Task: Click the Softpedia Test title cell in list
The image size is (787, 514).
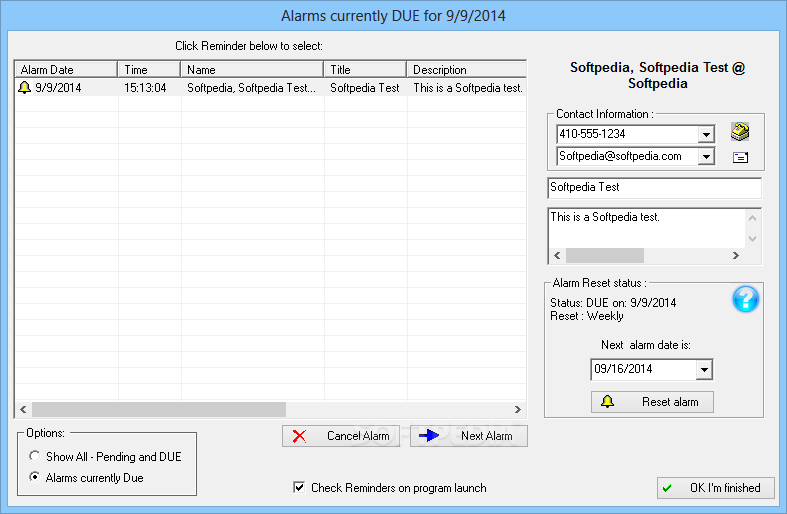Action: 365,88
